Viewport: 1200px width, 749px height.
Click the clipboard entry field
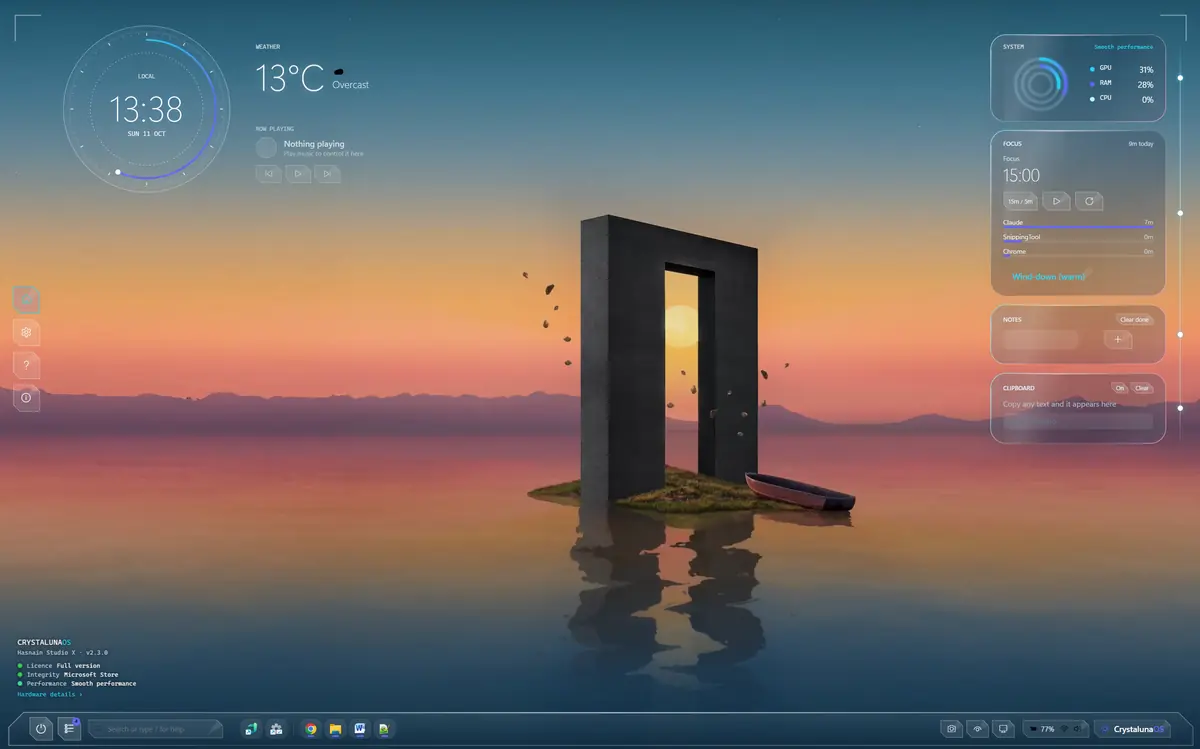[1078, 422]
